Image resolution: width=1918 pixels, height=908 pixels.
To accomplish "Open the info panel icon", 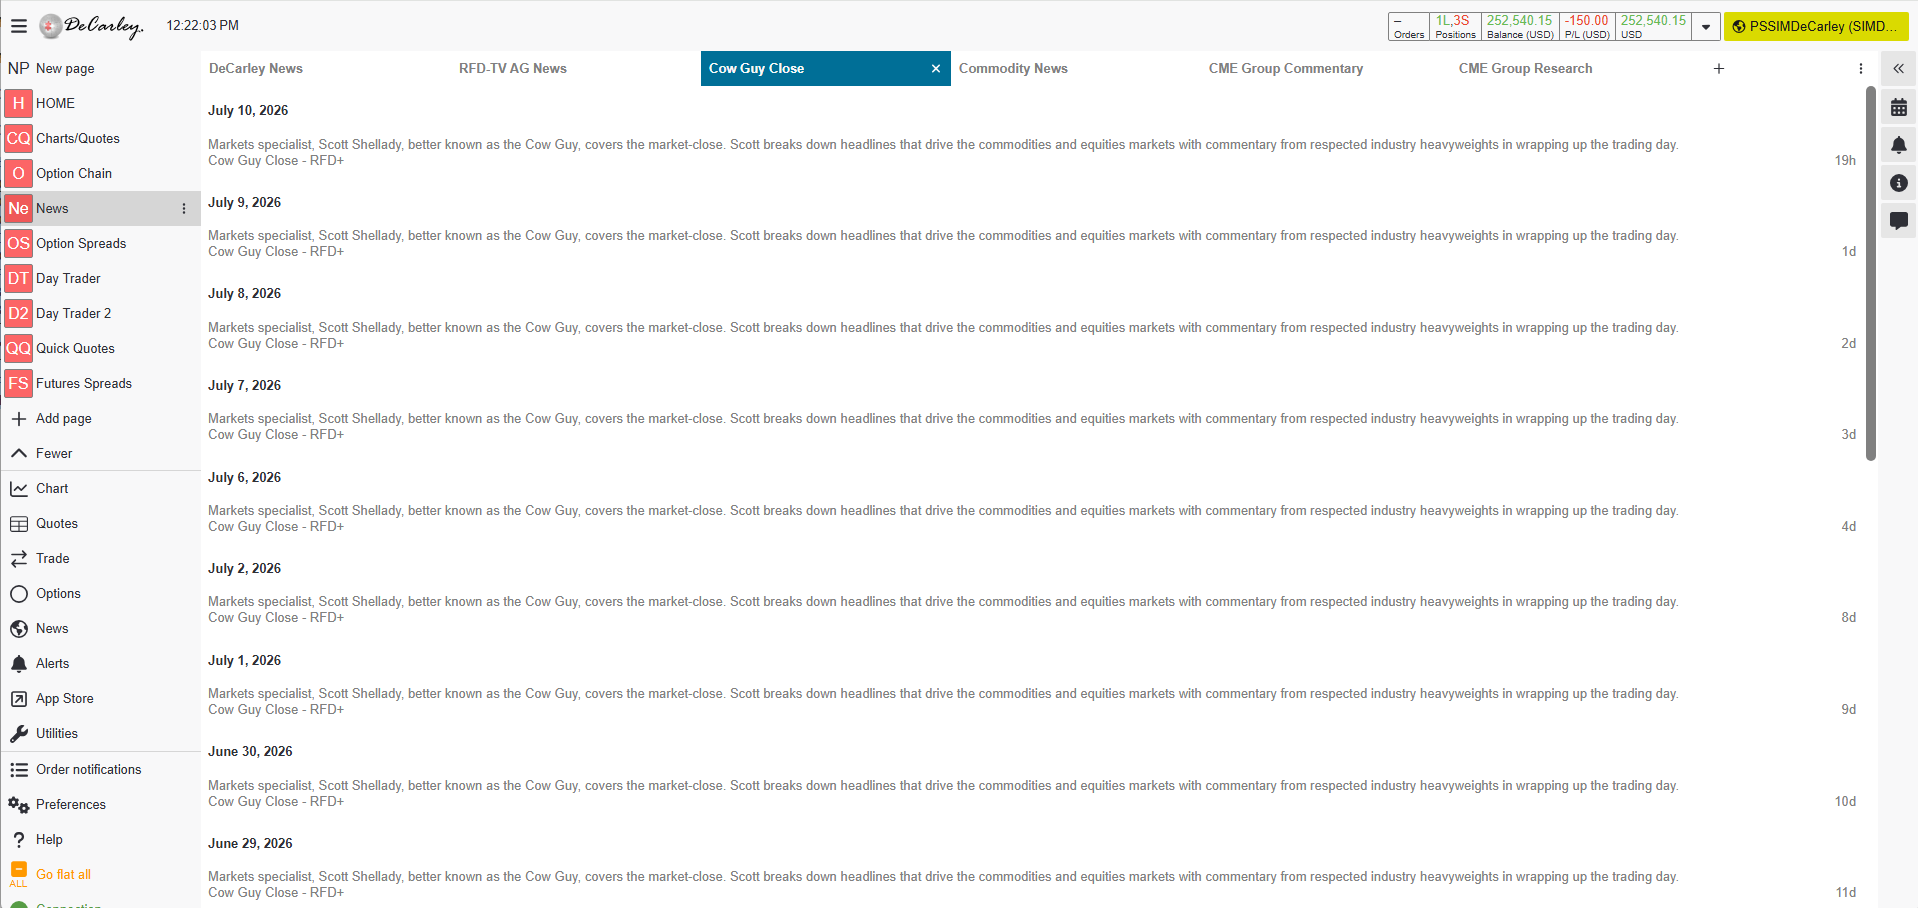I will point(1899,183).
